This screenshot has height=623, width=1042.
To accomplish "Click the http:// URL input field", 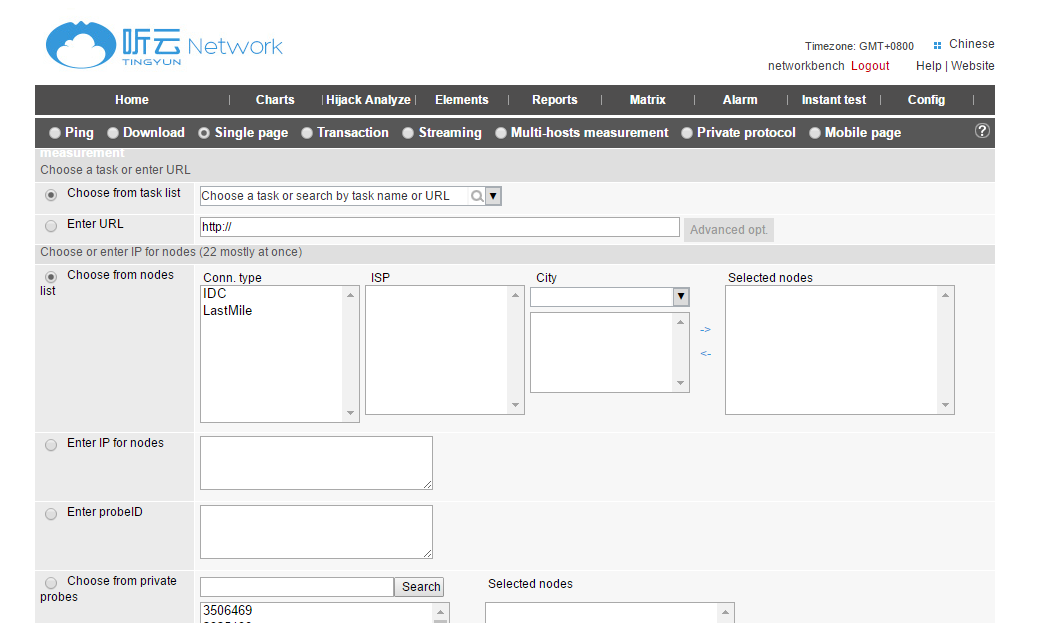I will pos(440,227).
